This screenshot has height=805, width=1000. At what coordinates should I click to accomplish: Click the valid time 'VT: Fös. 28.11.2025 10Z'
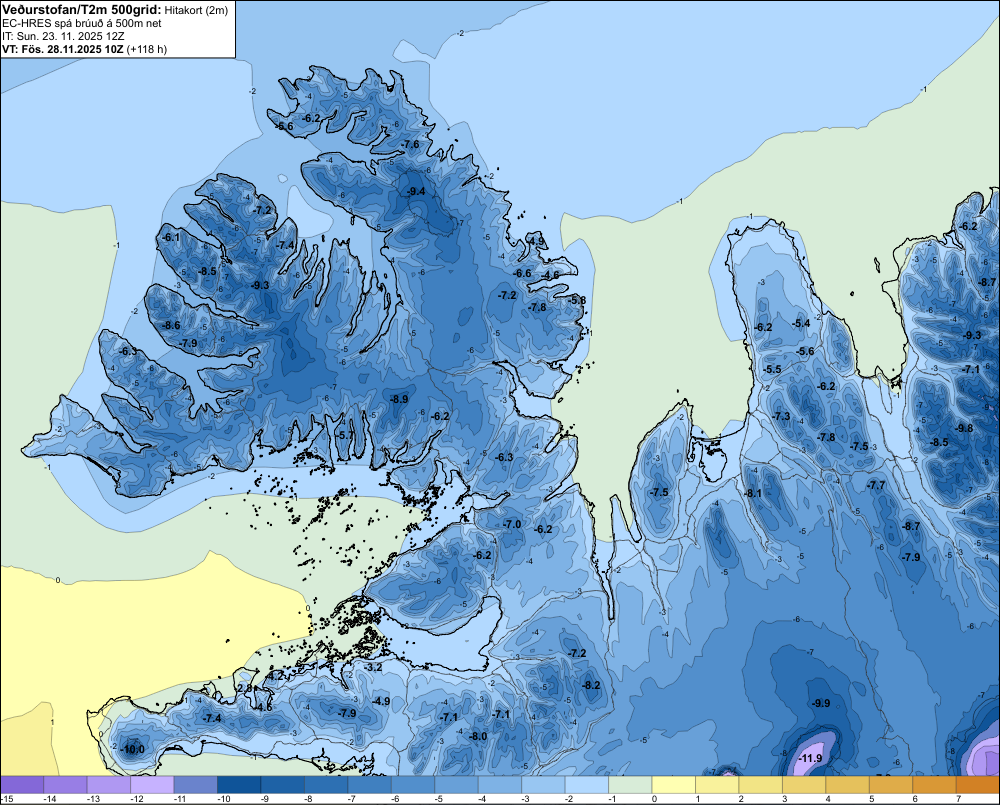click(x=62, y=49)
